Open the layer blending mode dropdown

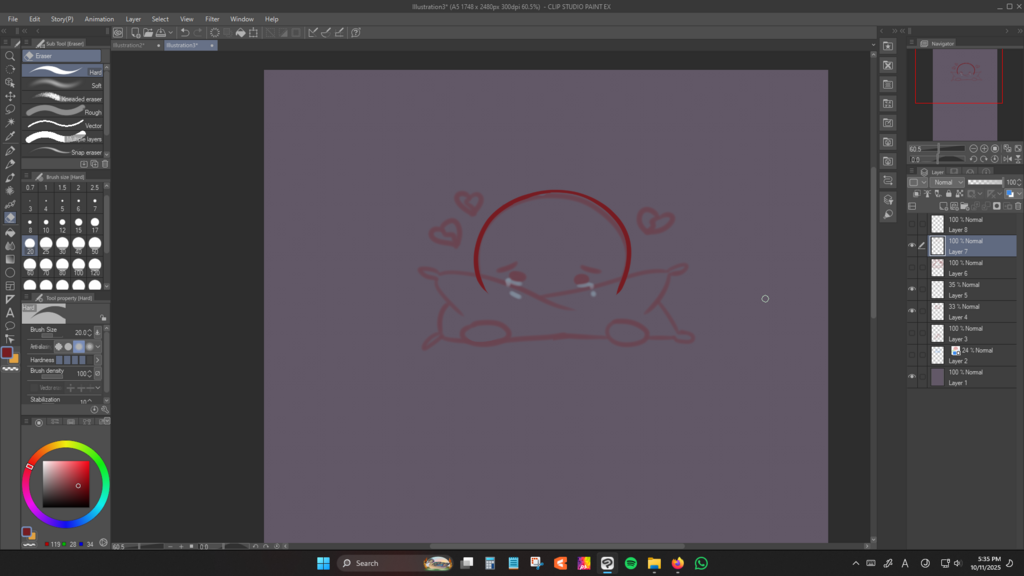[945, 182]
